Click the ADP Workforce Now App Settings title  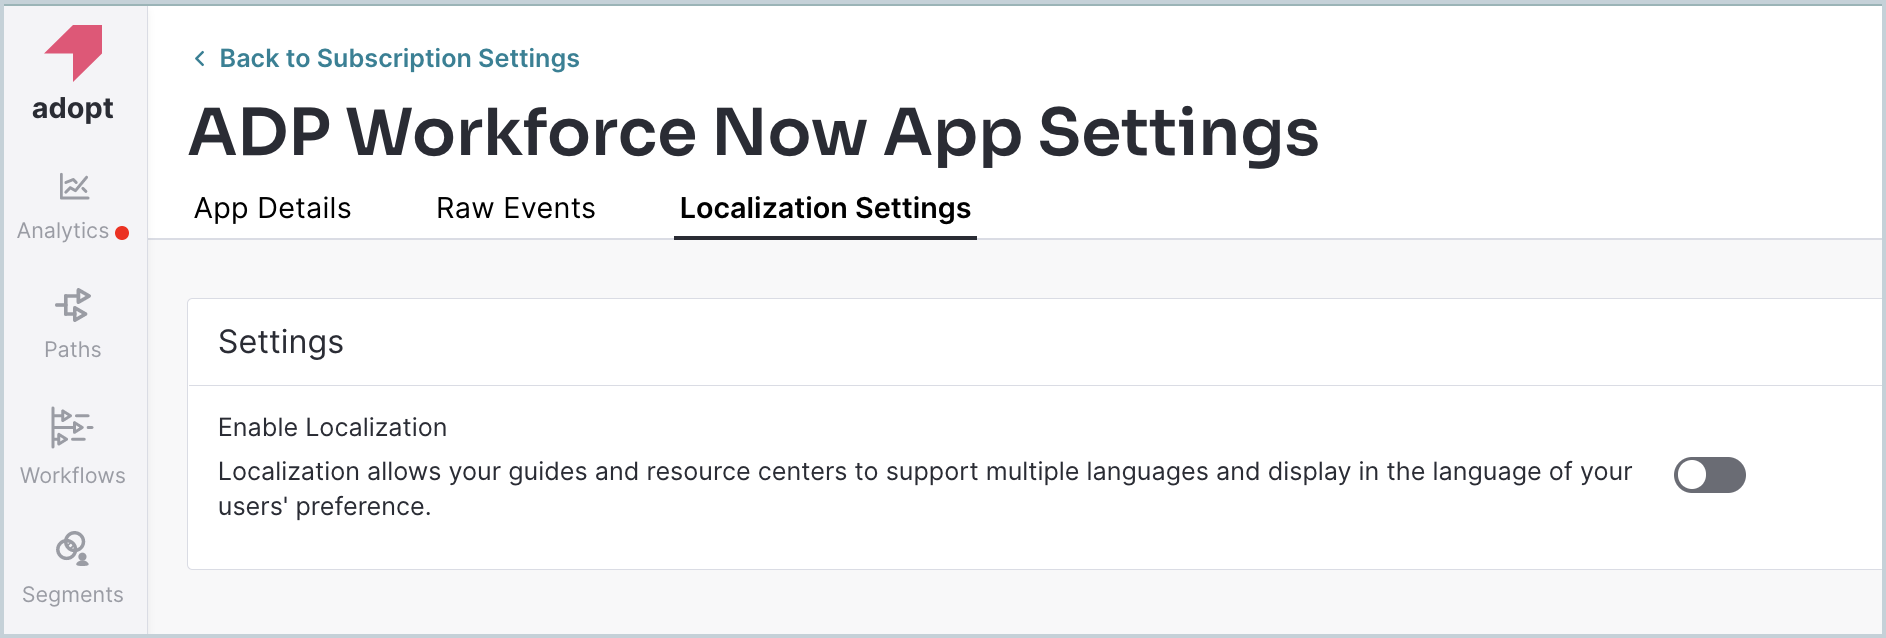[x=754, y=131]
